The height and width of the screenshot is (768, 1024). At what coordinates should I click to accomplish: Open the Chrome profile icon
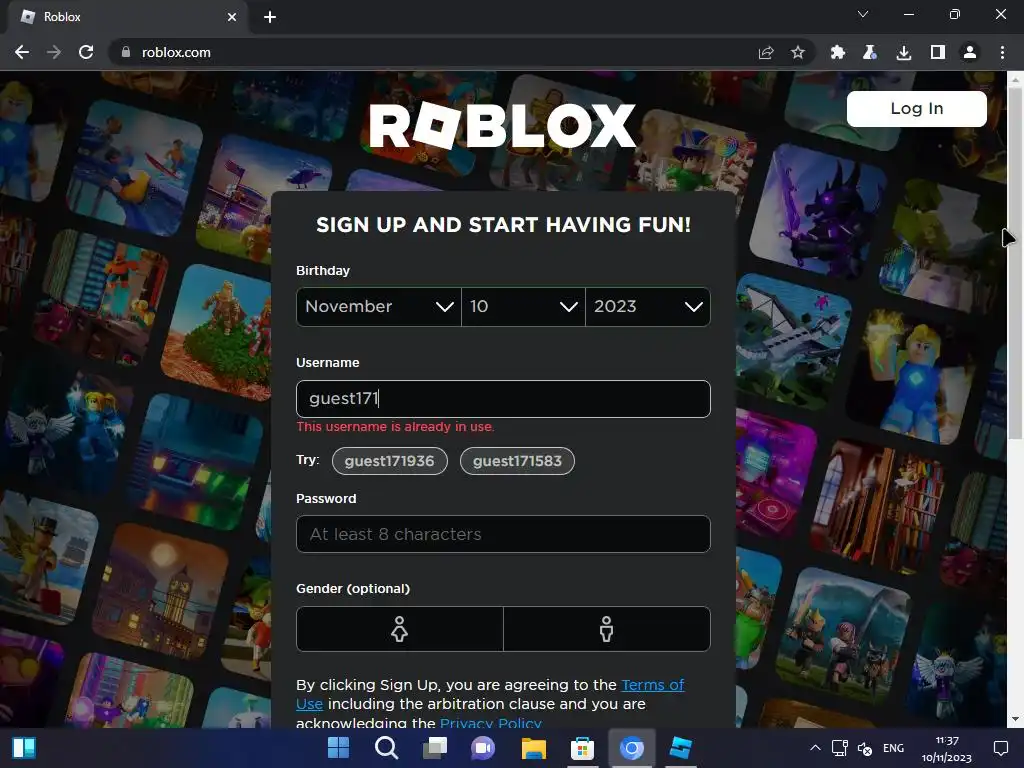[970, 52]
